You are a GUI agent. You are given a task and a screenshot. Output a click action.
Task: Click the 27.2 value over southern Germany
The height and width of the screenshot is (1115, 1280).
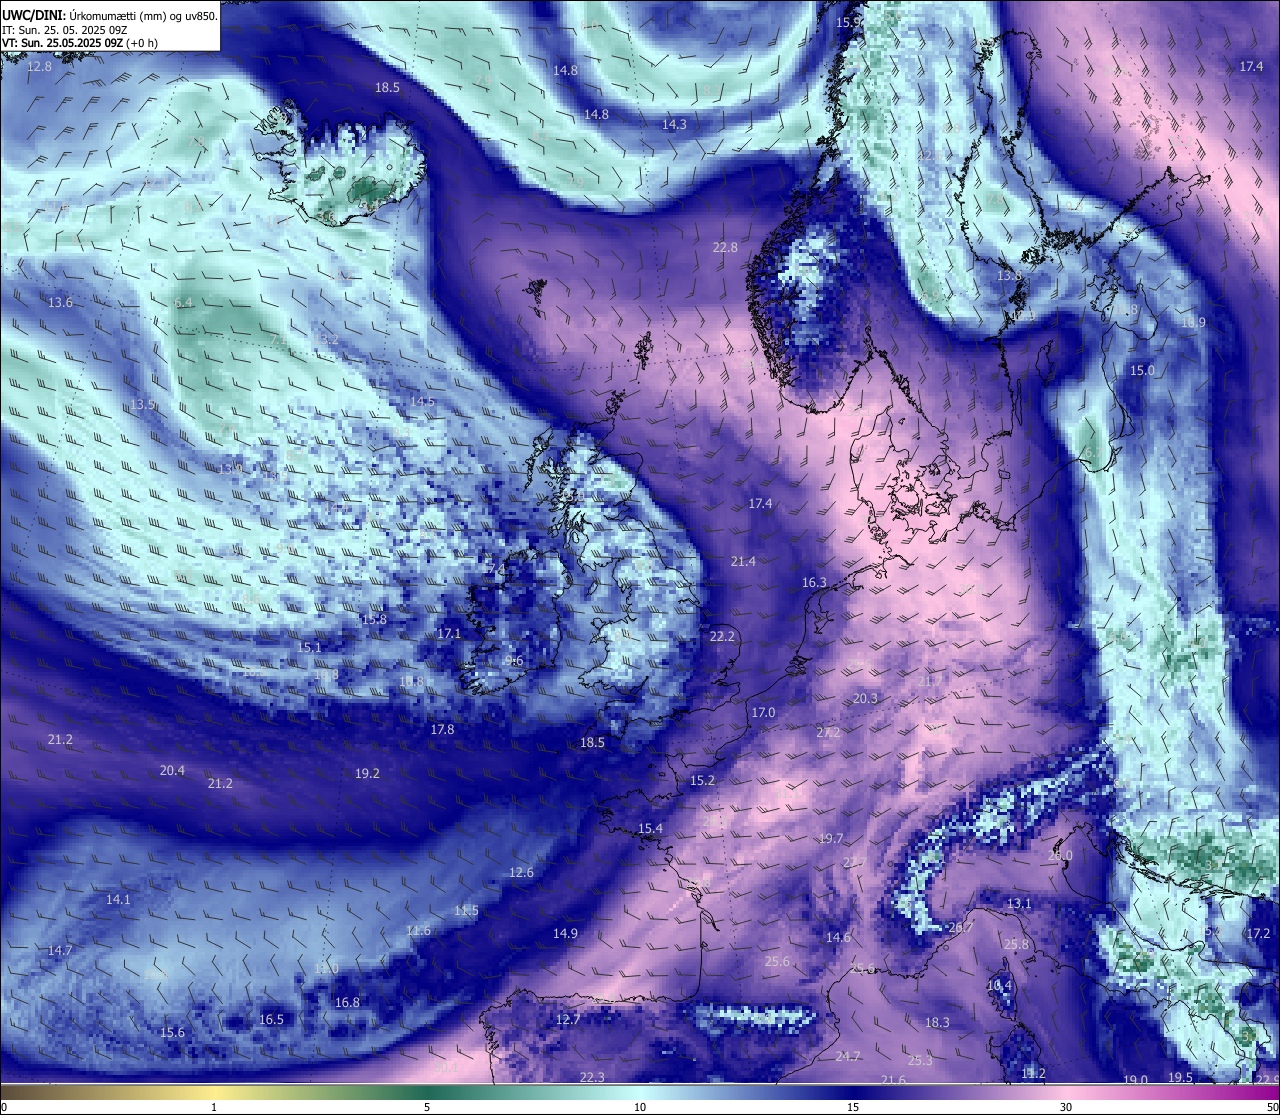828,733
